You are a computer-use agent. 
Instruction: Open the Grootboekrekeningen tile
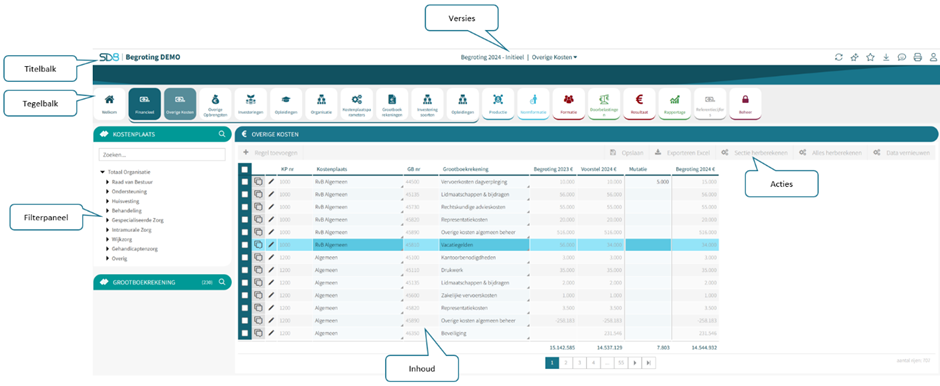(x=392, y=104)
